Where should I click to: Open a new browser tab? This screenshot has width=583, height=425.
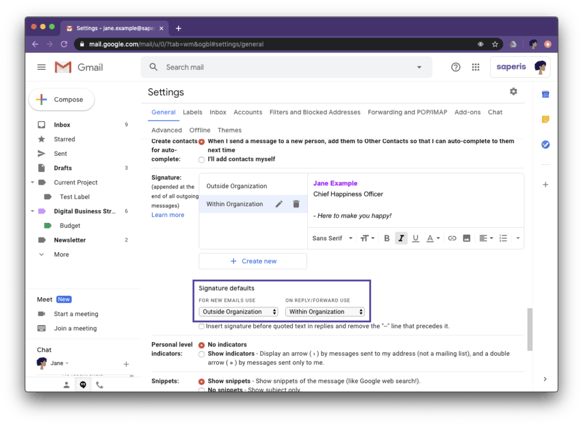point(178,28)
